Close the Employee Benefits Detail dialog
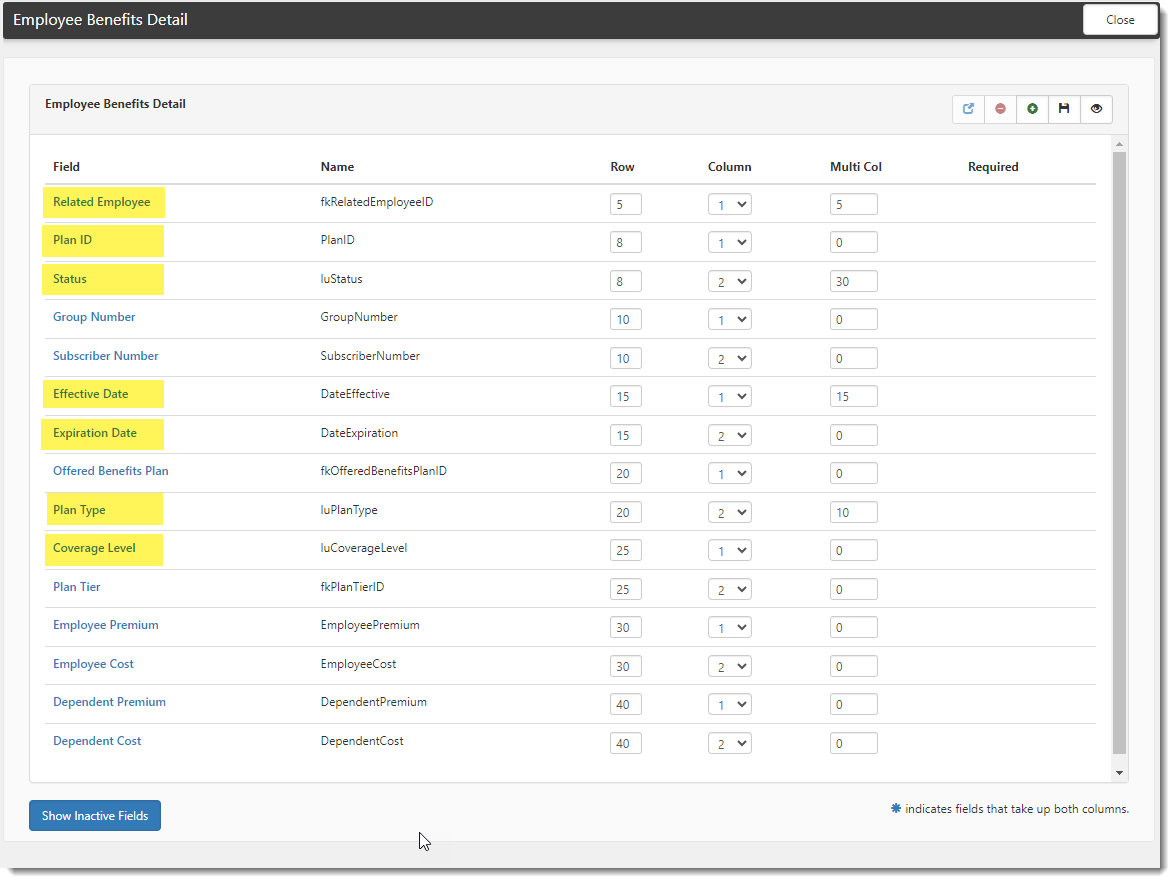The height and width of the screenshot is (883, 1175). (1119, 20)
